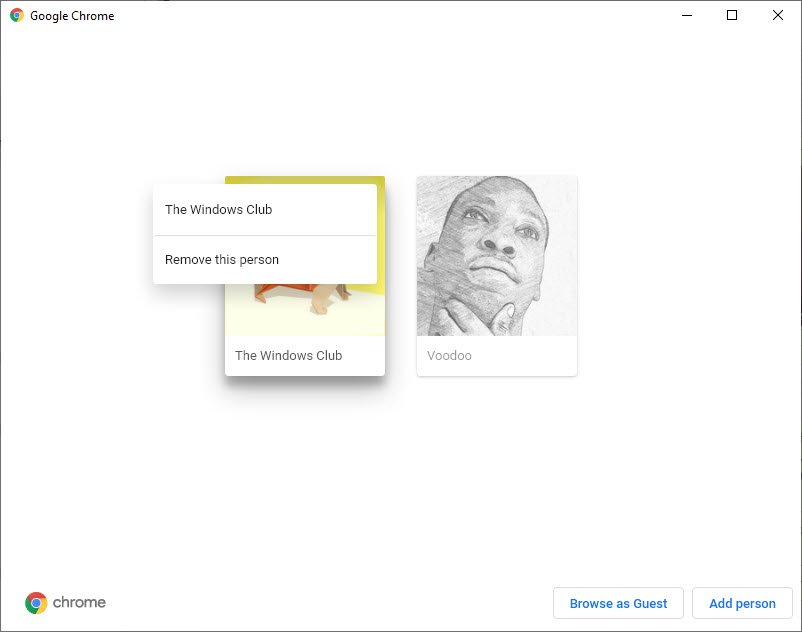Close the Google Chrome profile picker
The width and height of the screenshot is (802, 632).
[777, 16]
